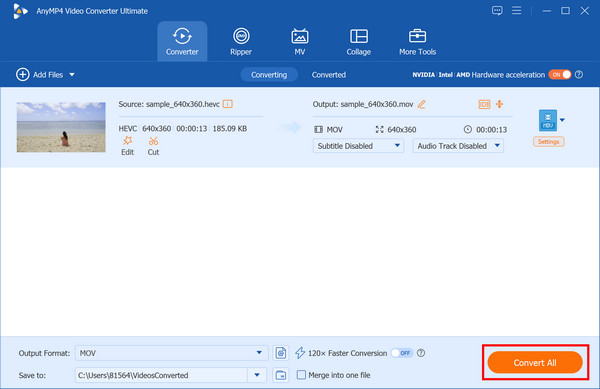This screenshot has width=600, height=389.
Task: Click the 120x Faster Conversion lightning icon
Action: pos(300,353)
